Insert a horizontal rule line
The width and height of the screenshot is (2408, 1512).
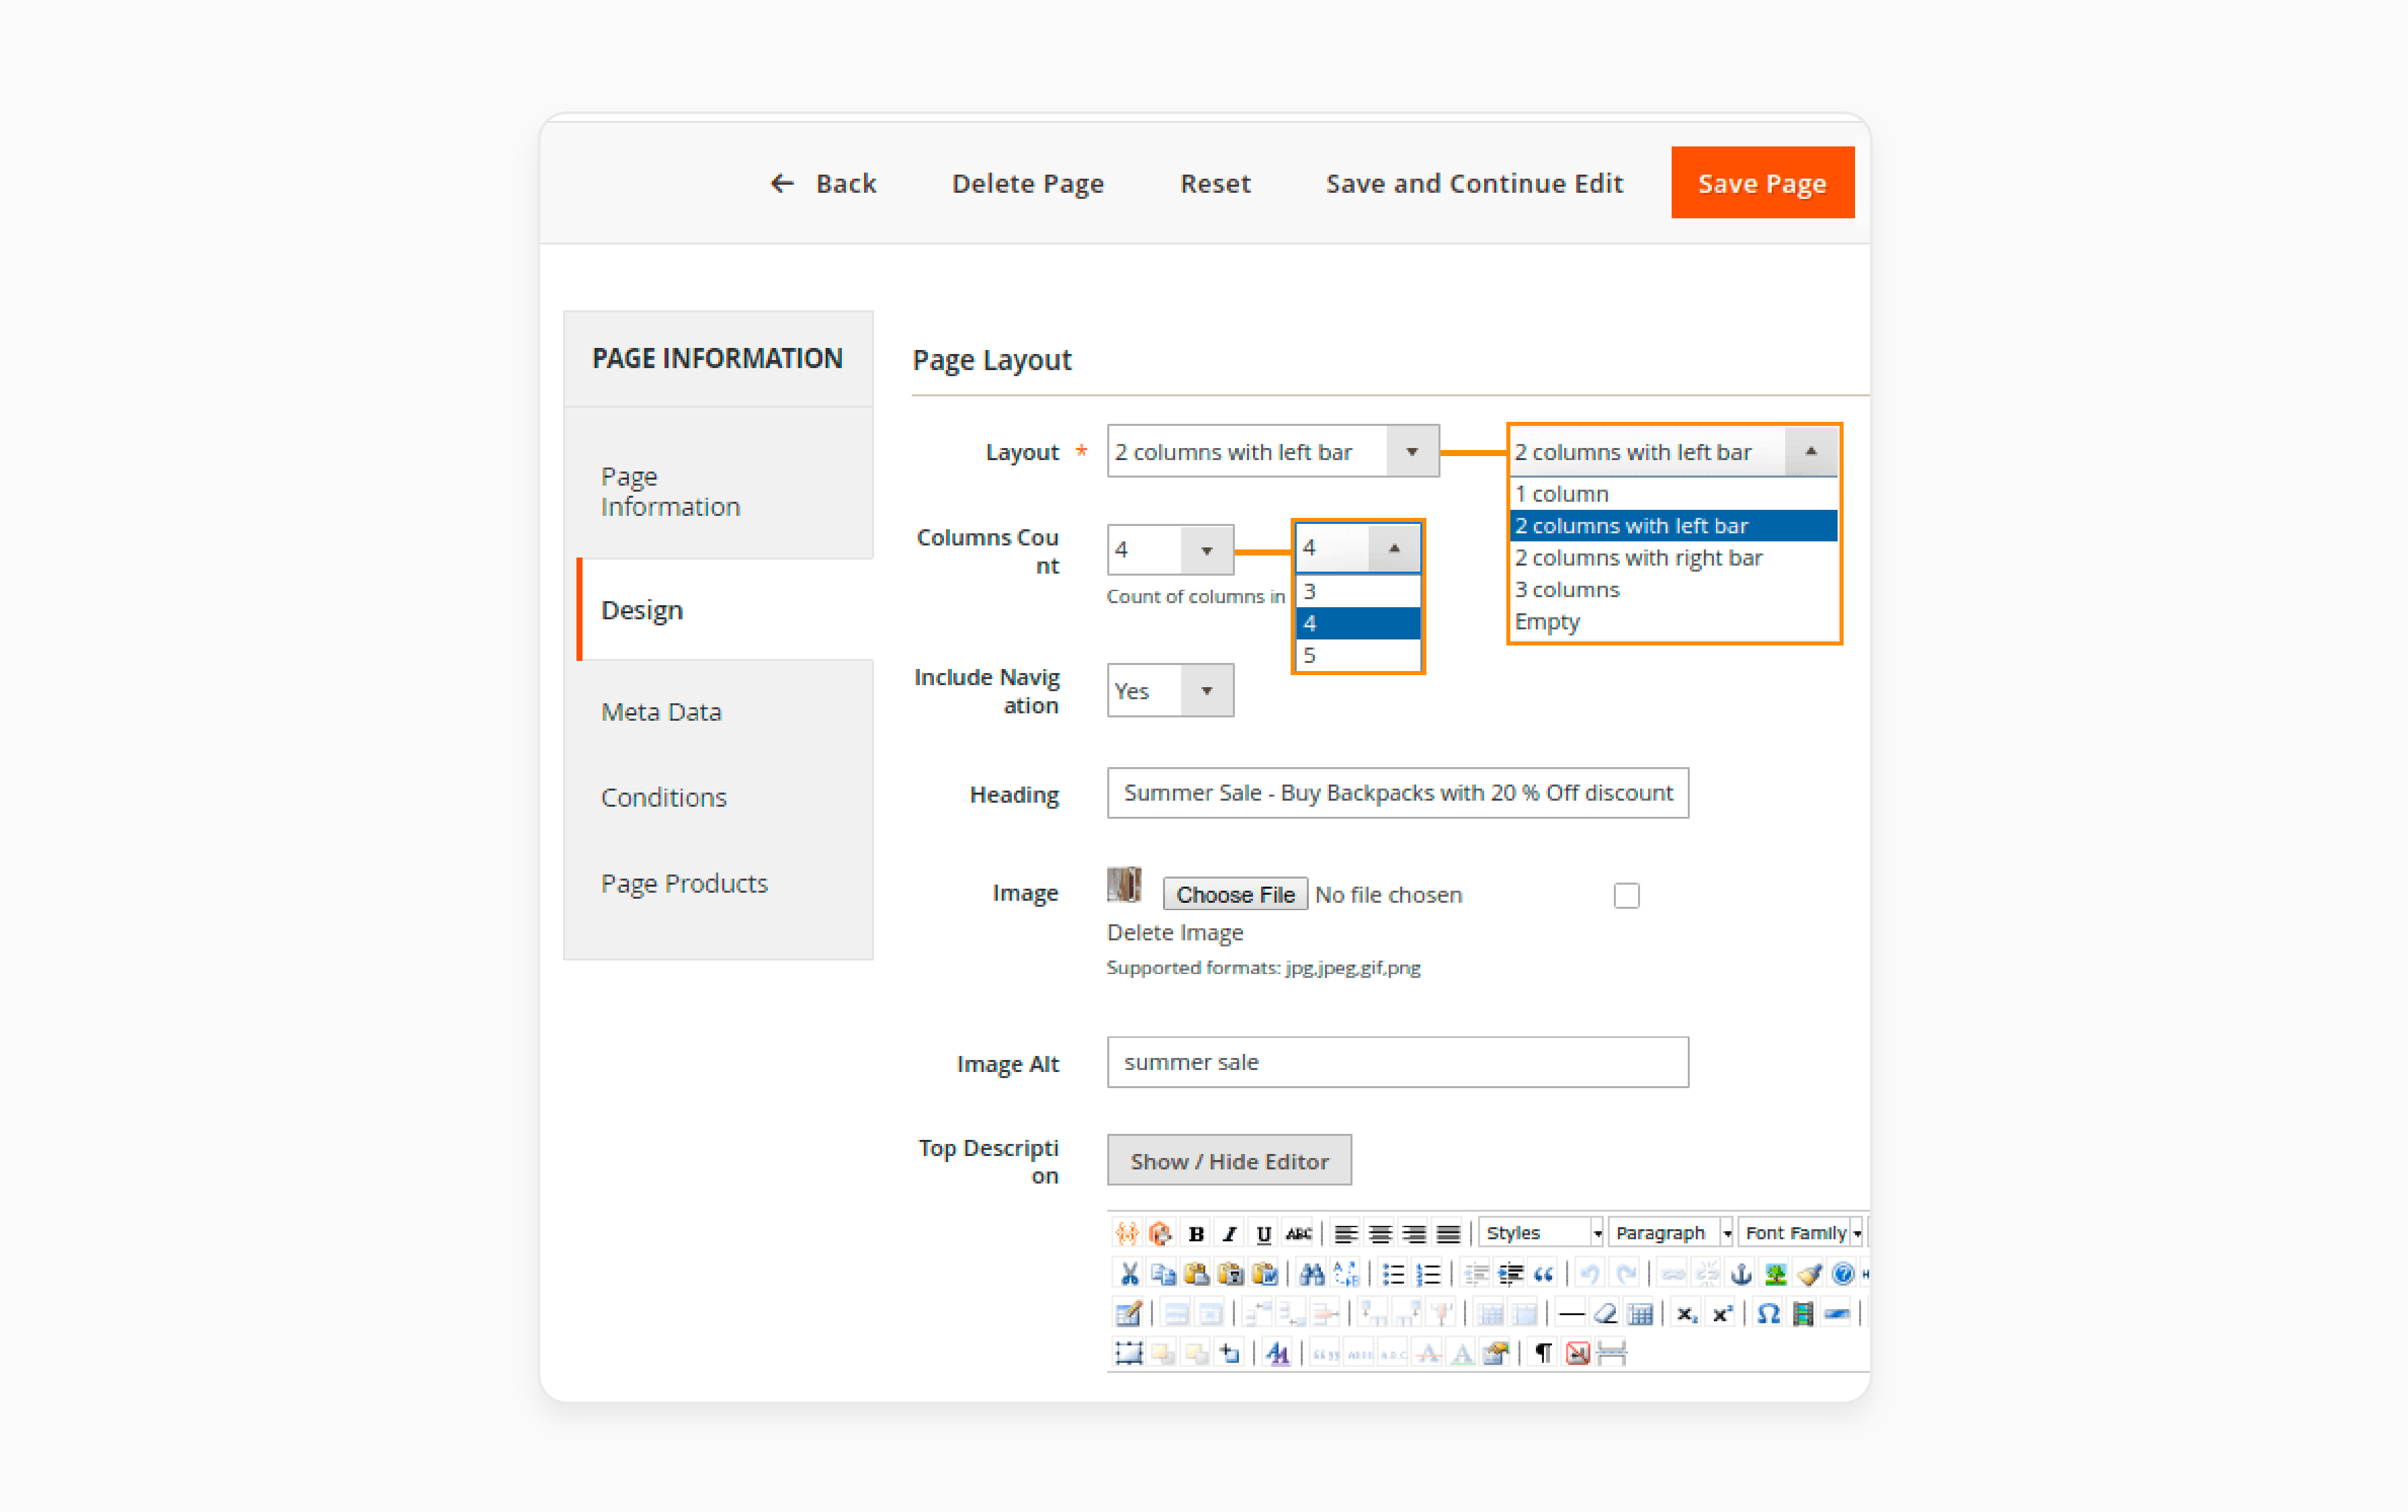1571,1313
